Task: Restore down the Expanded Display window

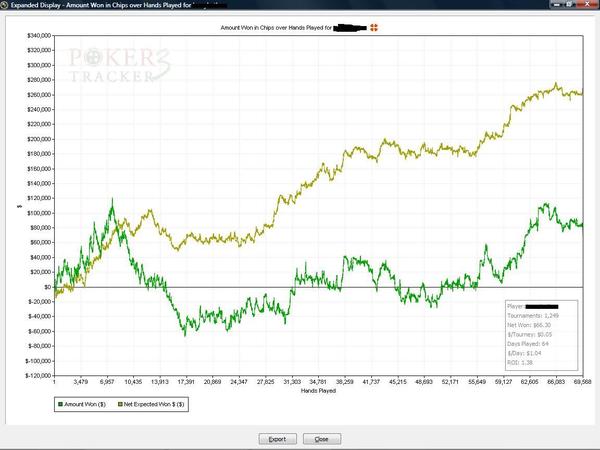Action: tap(569, 4)
